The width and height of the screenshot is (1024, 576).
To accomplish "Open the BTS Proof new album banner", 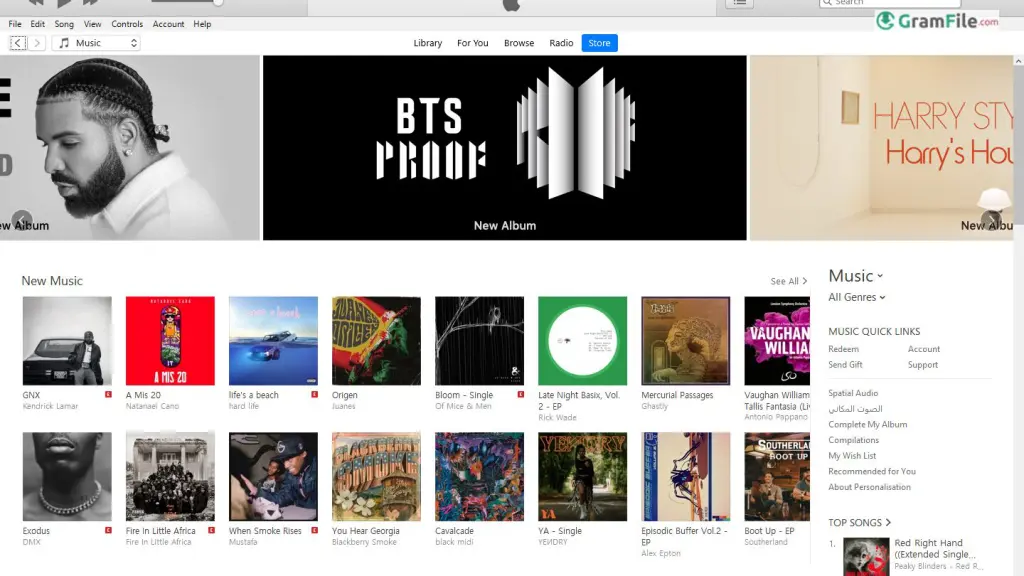I will point(504,148).
